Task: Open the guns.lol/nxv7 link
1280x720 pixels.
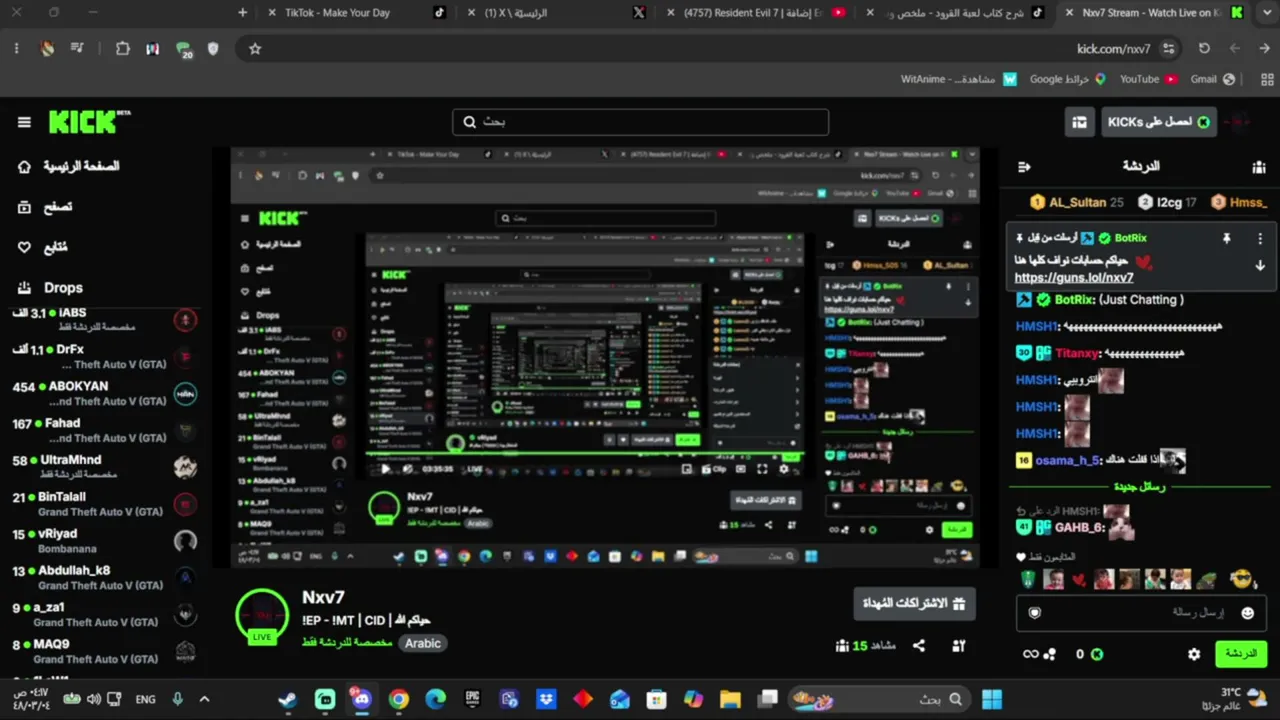Action: (x=1074, y=278)
